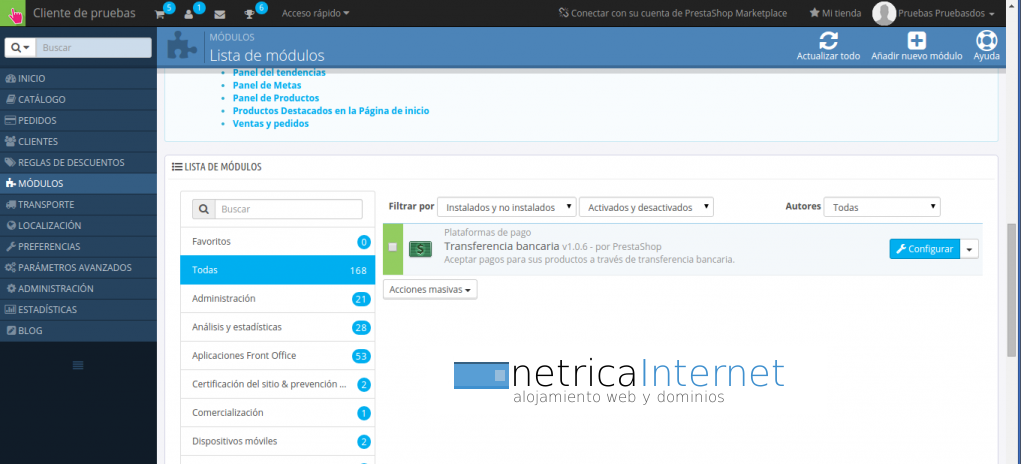The height and width of the screenshot is (464, 1021).
Task: Open the Autores Todas dropdown
Action: [882, 208]
